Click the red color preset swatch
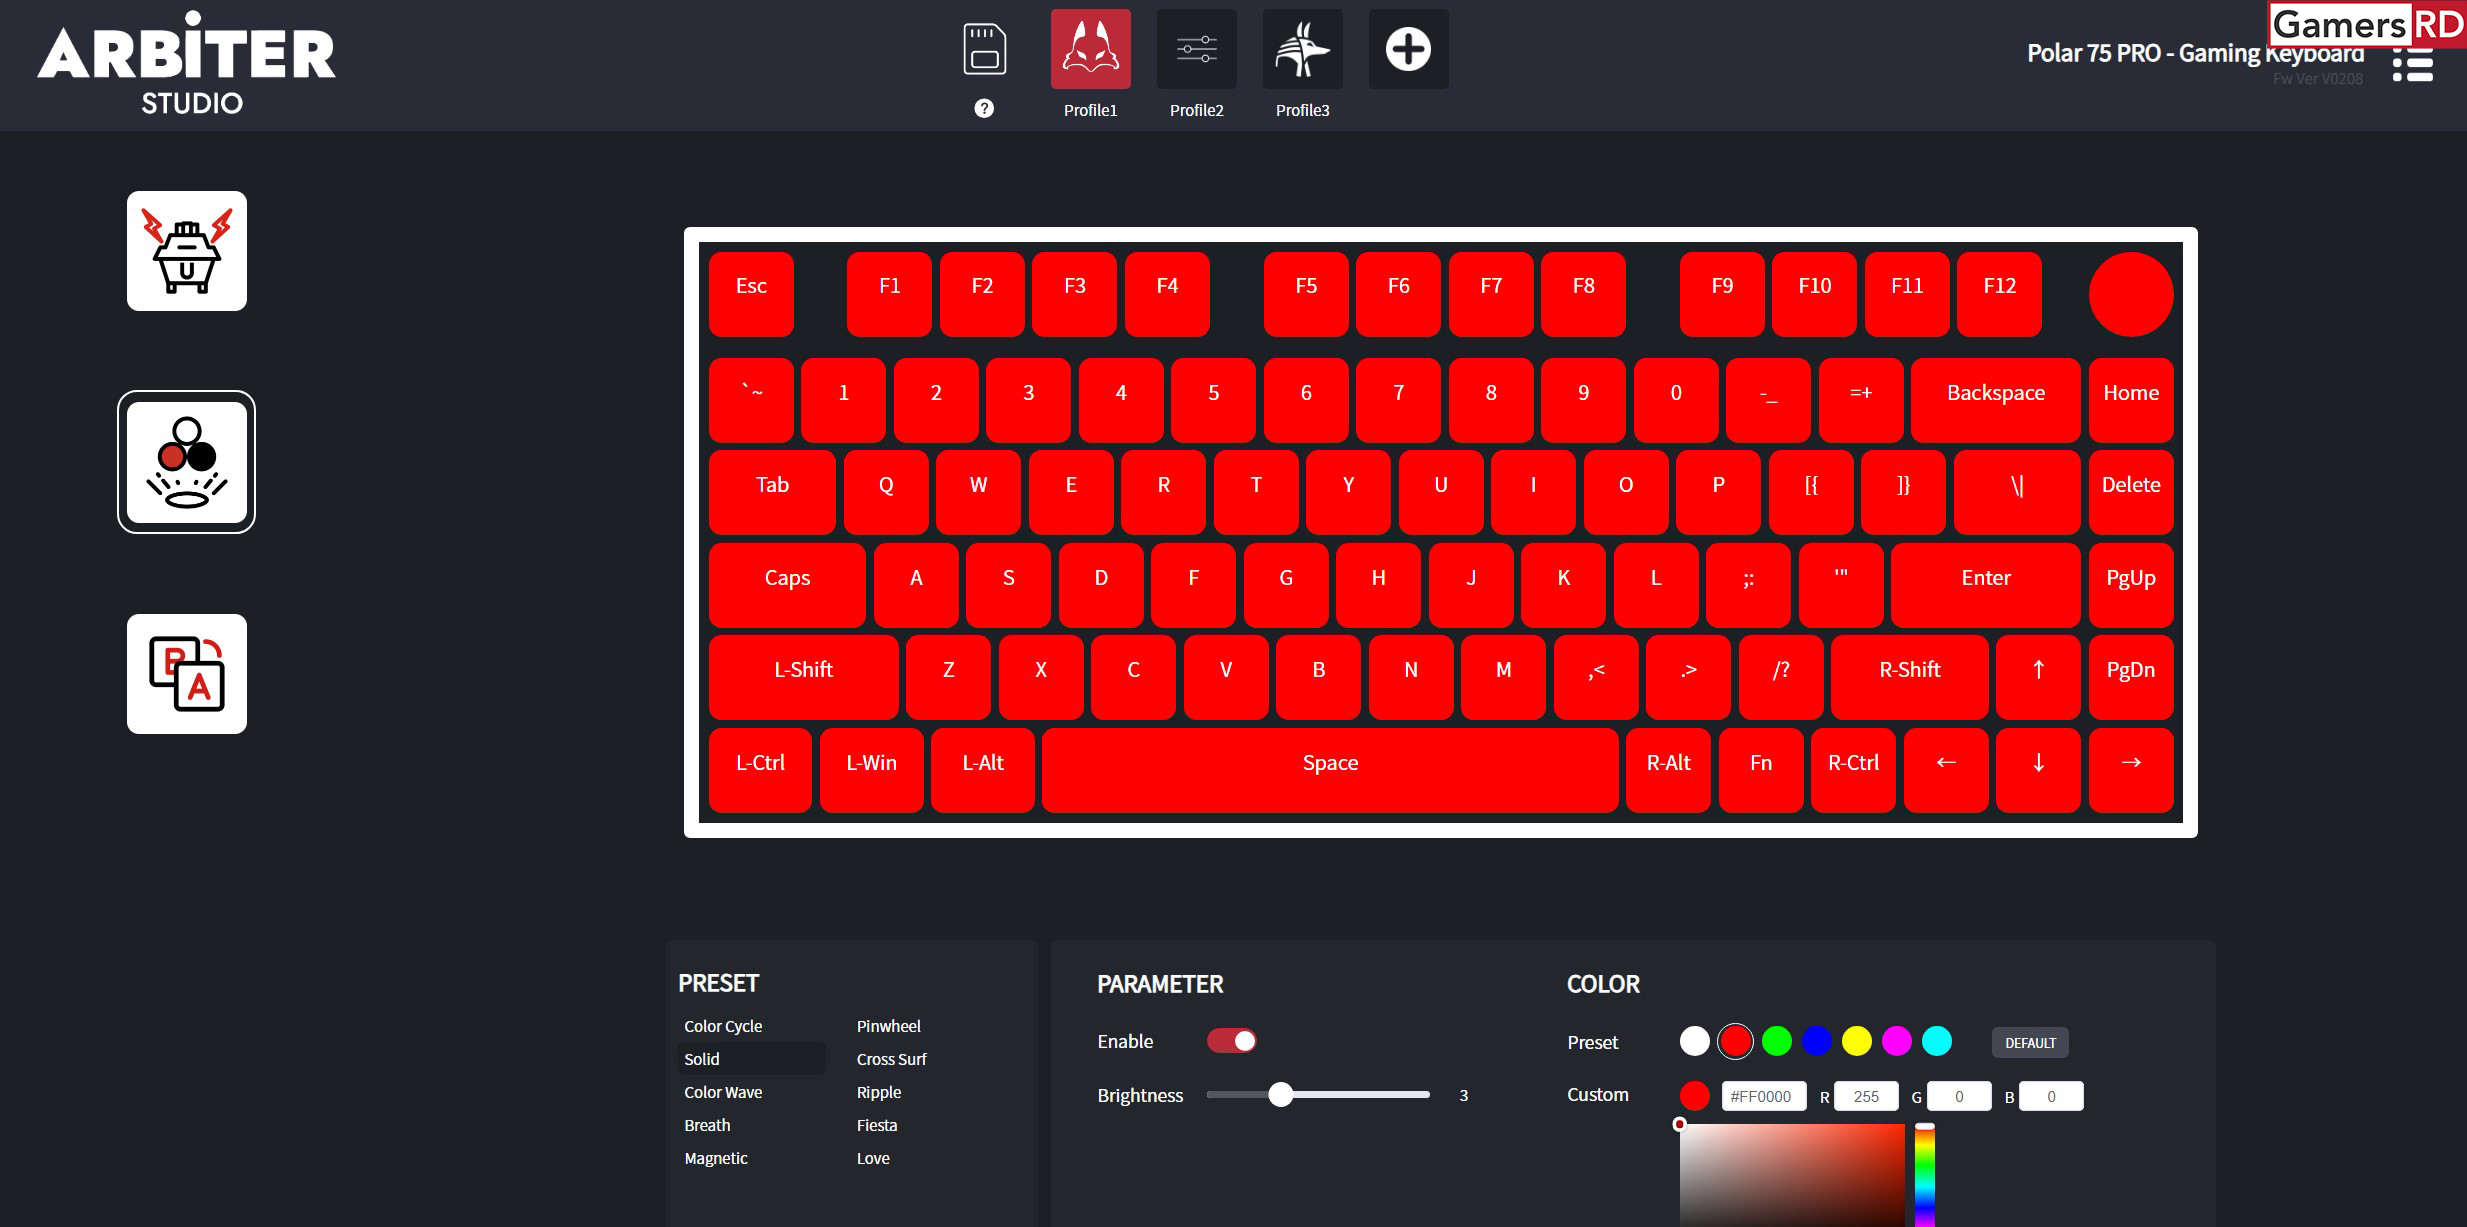Image resolution: width=2467 pixels, height=1227 pixels. tap(1731, 1040)
